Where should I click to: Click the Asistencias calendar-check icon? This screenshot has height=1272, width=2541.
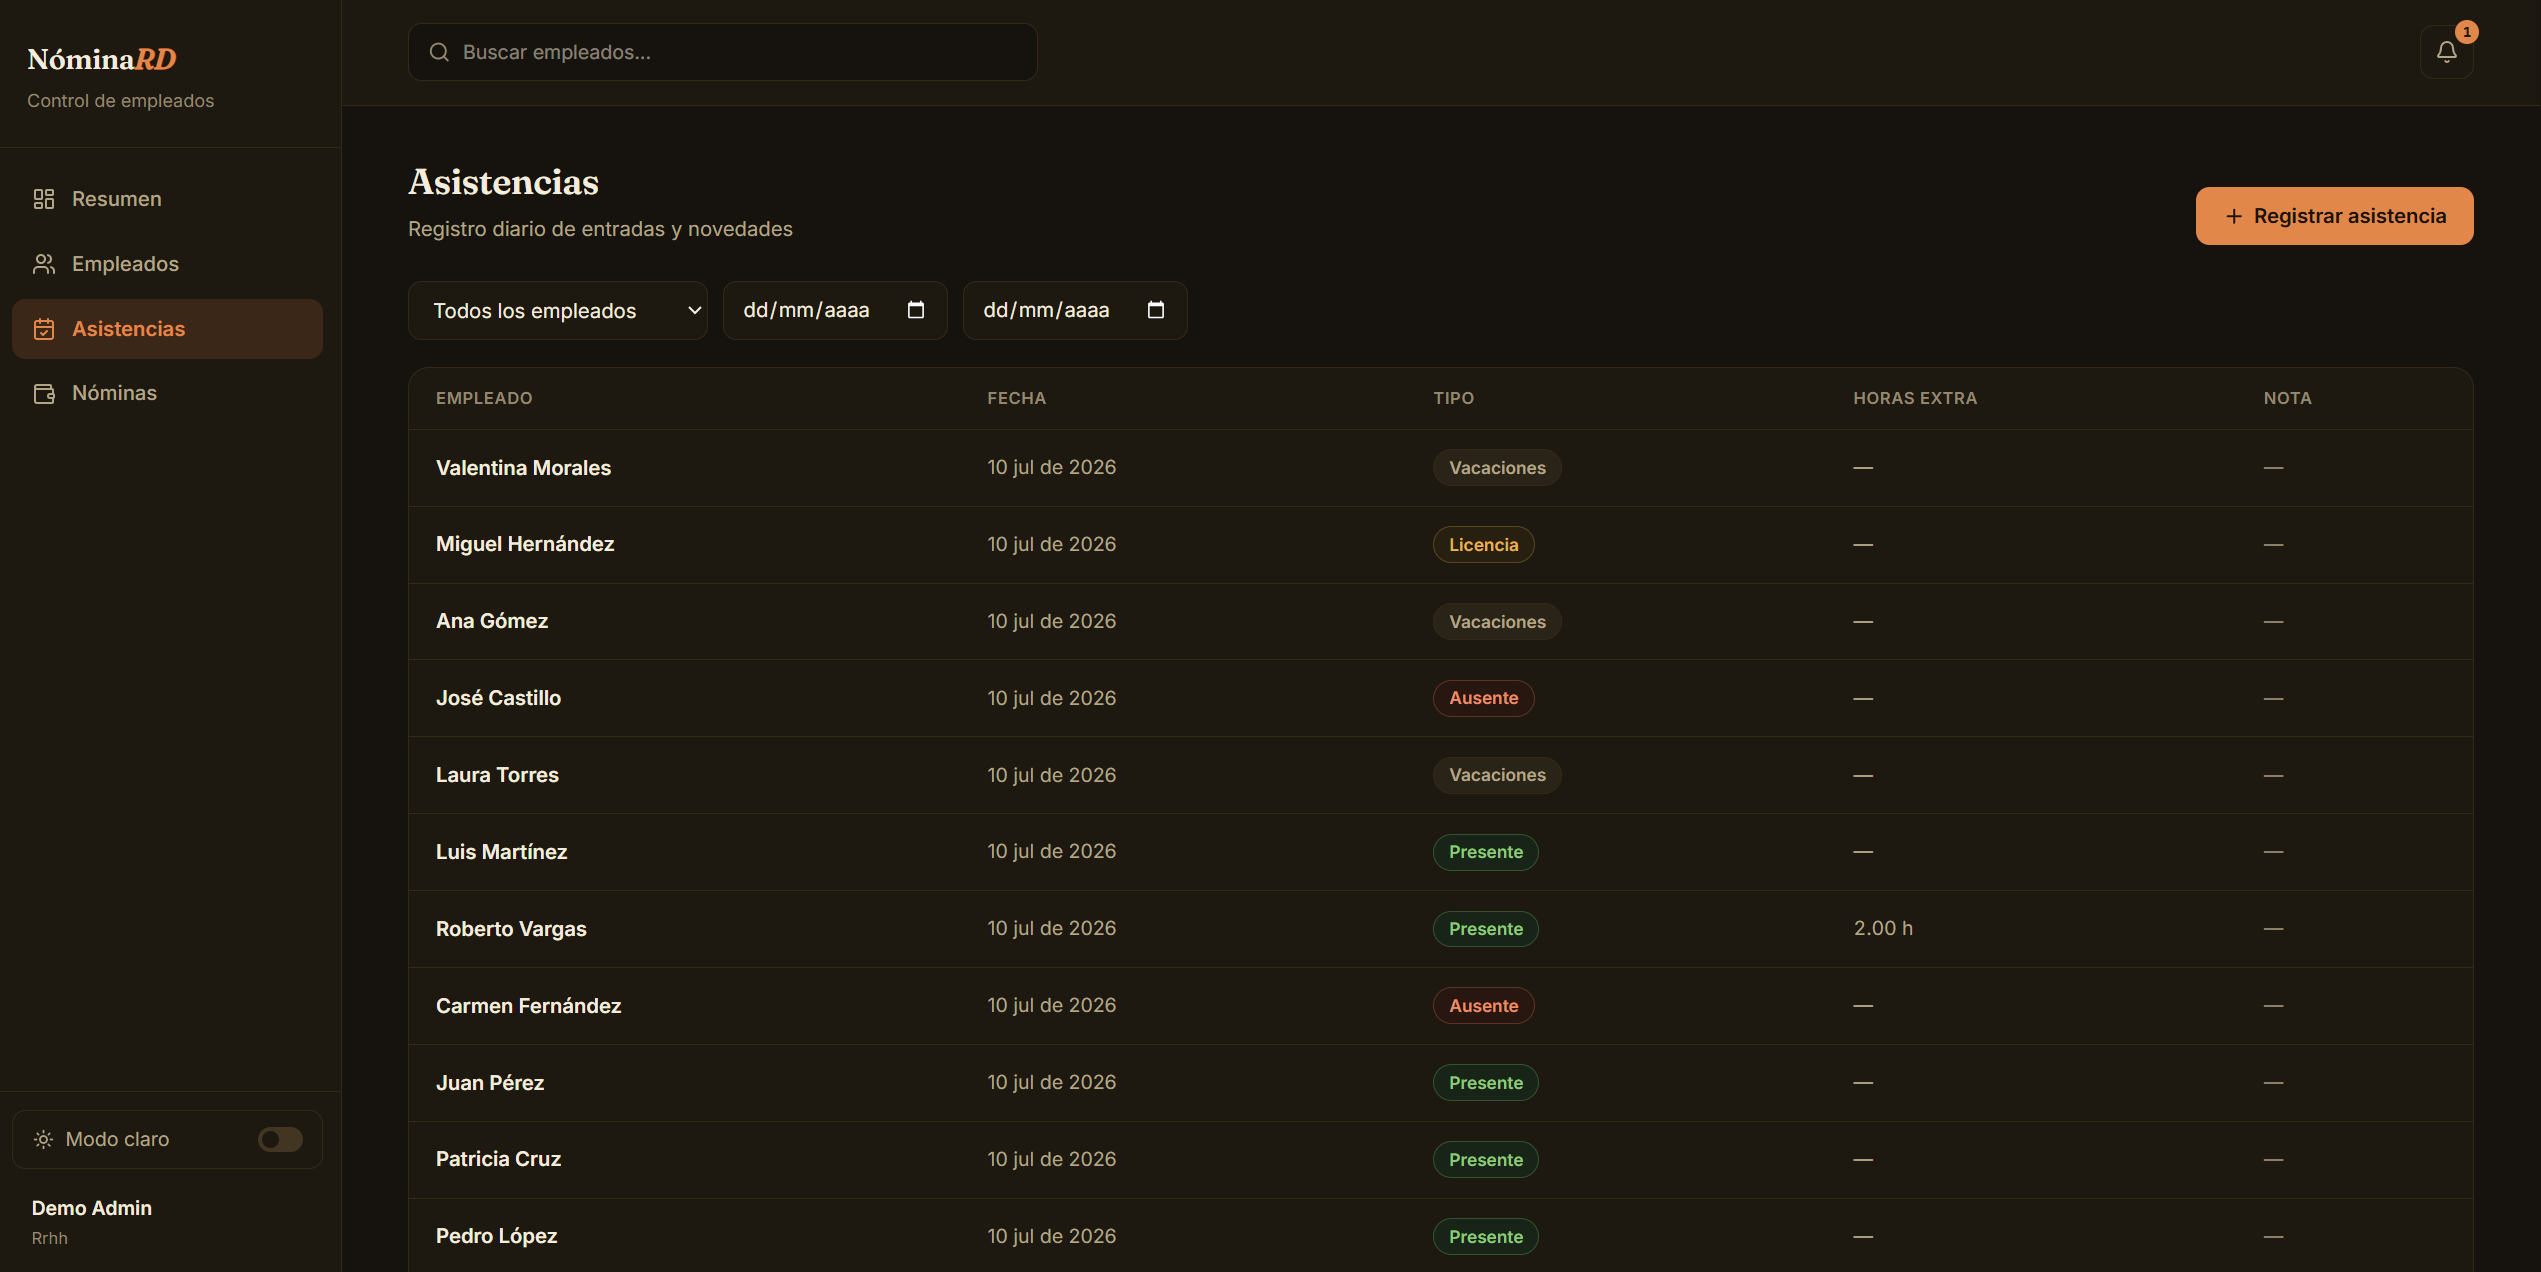(44, 329)
